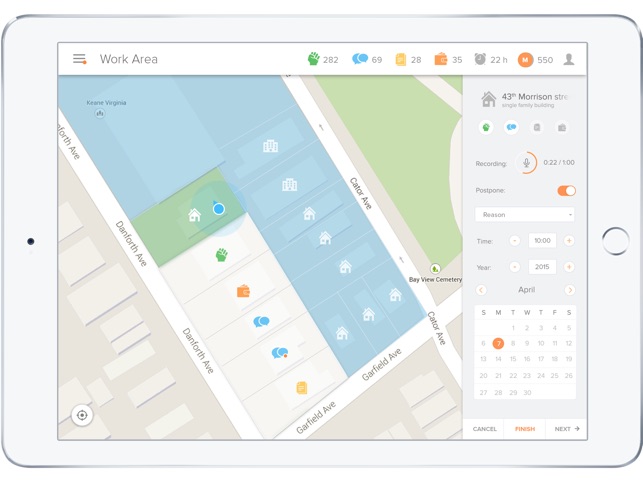Open the user profile icon
This screenshot has height=482, width=643.
pos(569,59)
